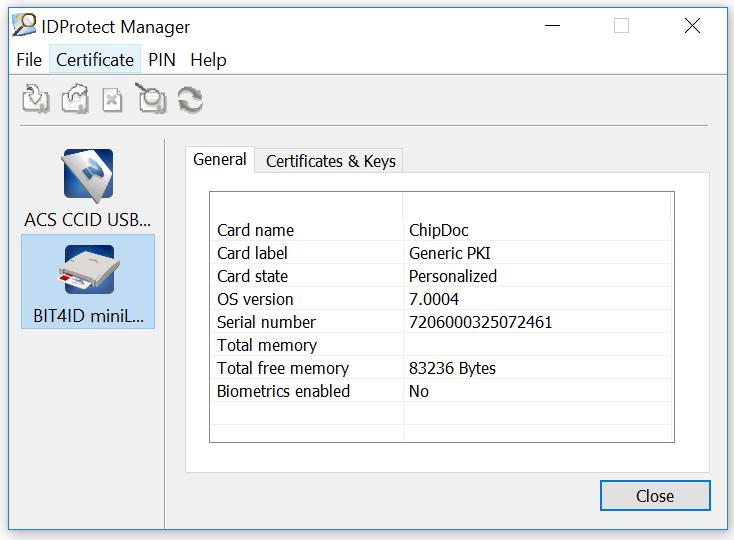
Task: Click the Biometrics No value
Action: click(x=418, y=391)
